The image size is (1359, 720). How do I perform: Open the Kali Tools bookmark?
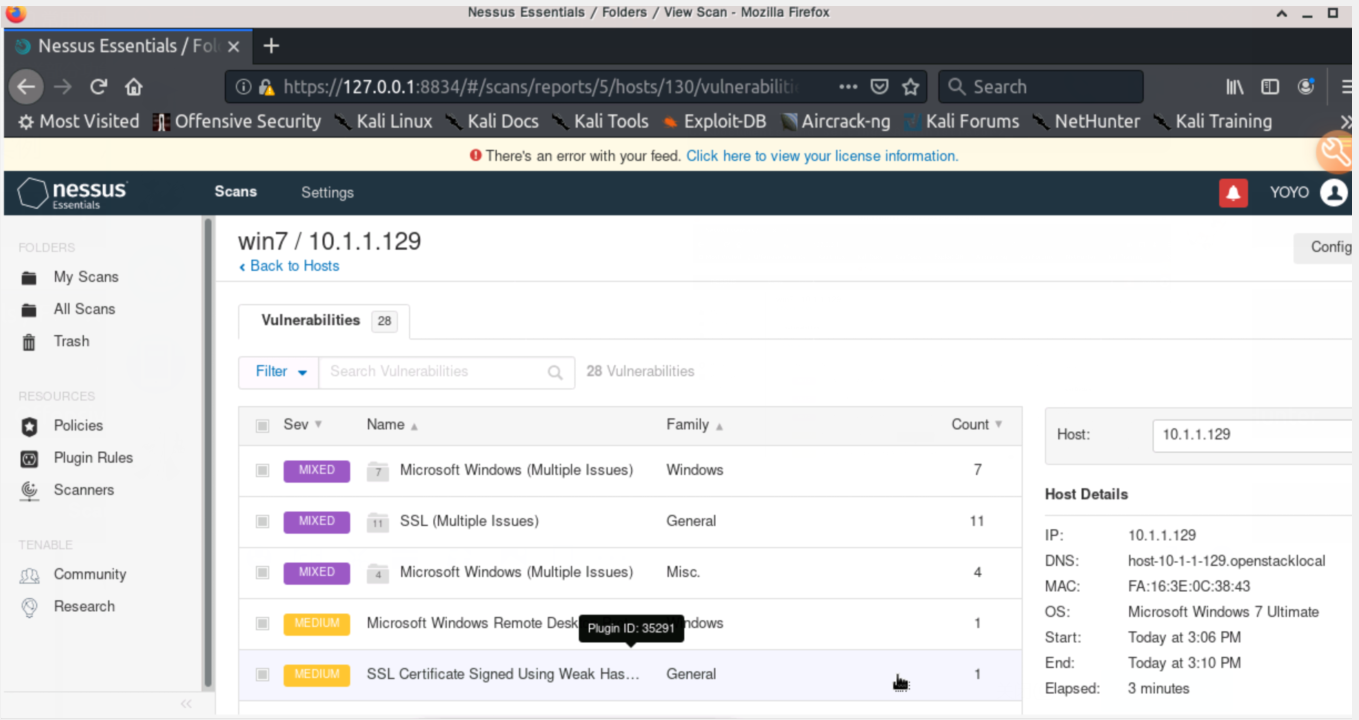pos(601,121)
